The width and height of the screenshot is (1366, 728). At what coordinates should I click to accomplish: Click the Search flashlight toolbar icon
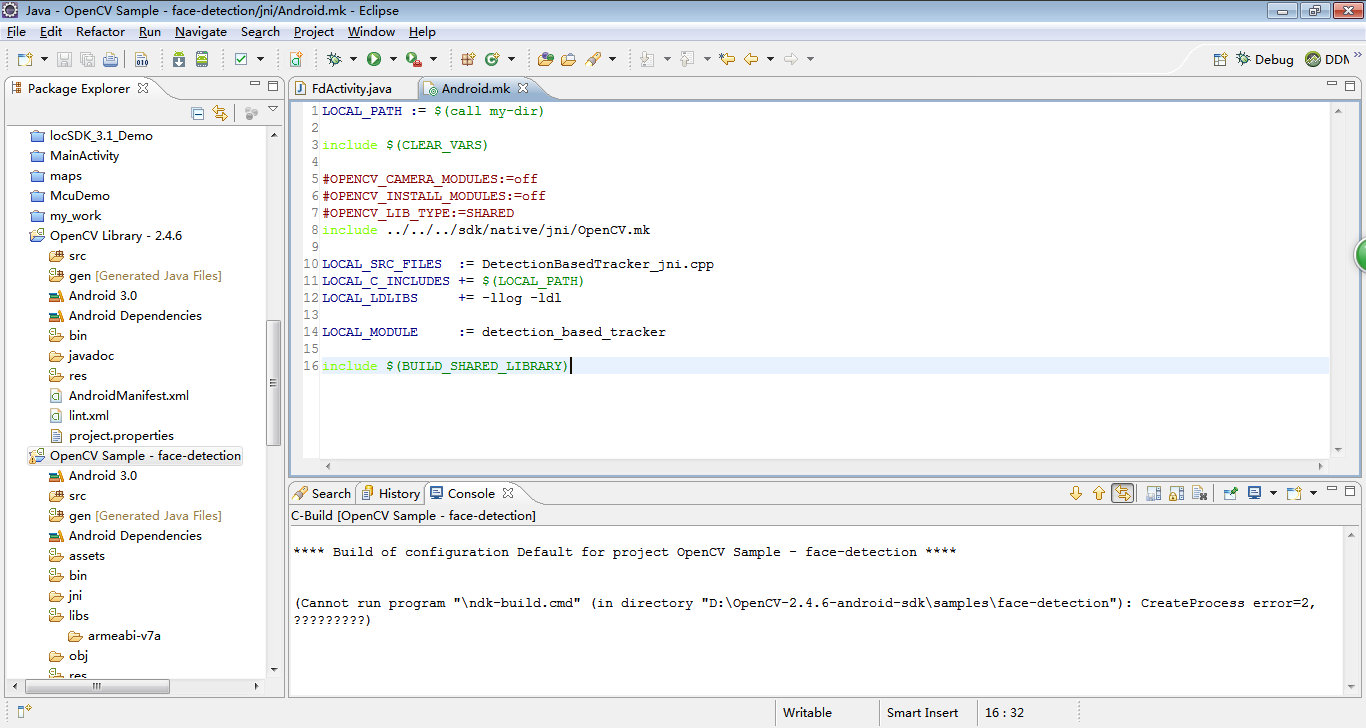(593, 59)
